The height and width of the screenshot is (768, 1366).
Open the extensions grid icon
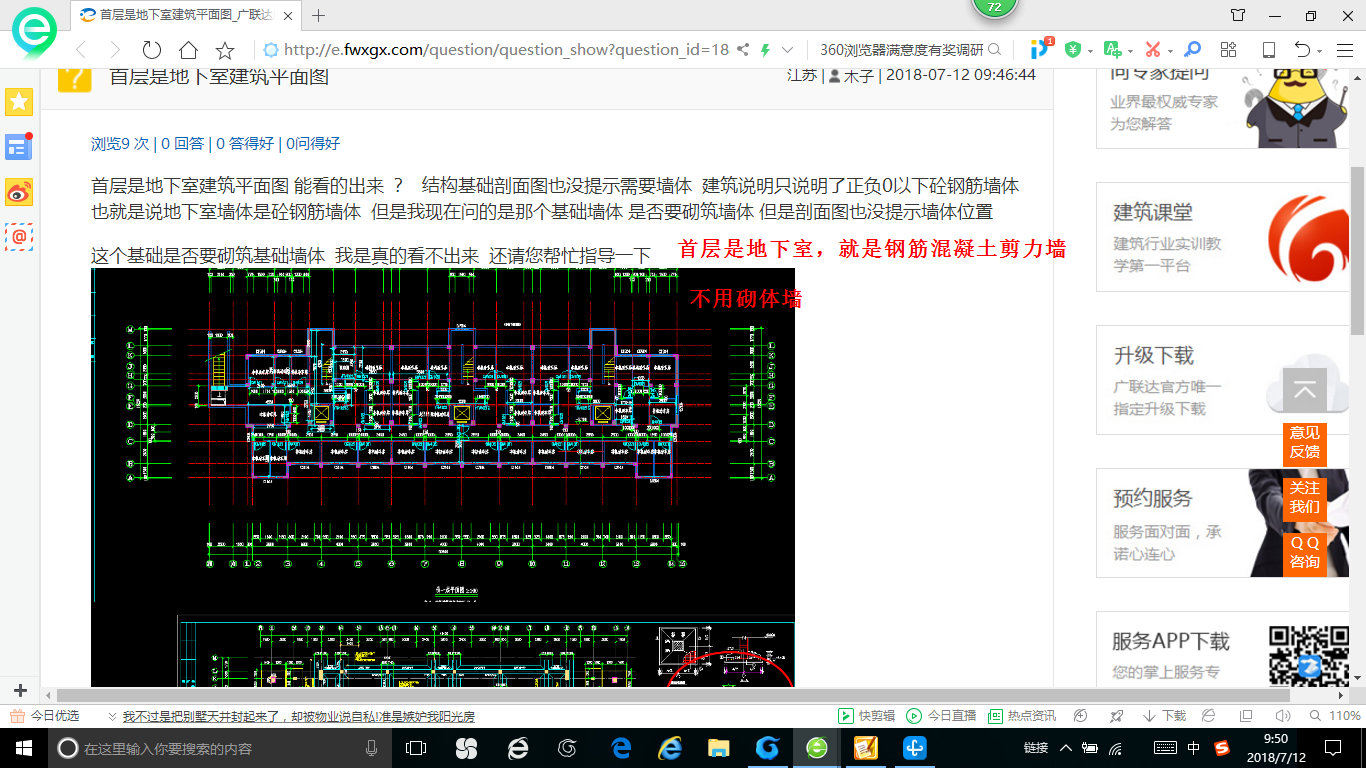(x=1229, y=50)
